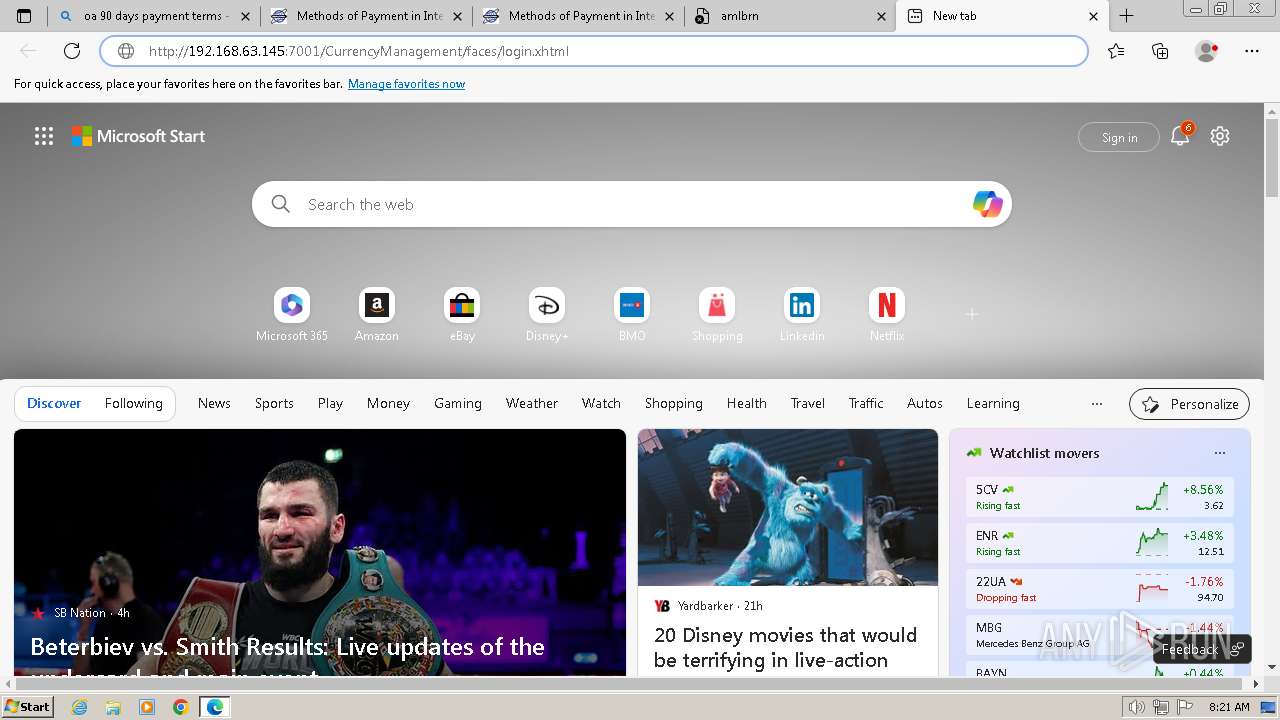This screenshot has width=1280, height=720.
Task: Click Manage favorites now link
Action: coord(406,84)
